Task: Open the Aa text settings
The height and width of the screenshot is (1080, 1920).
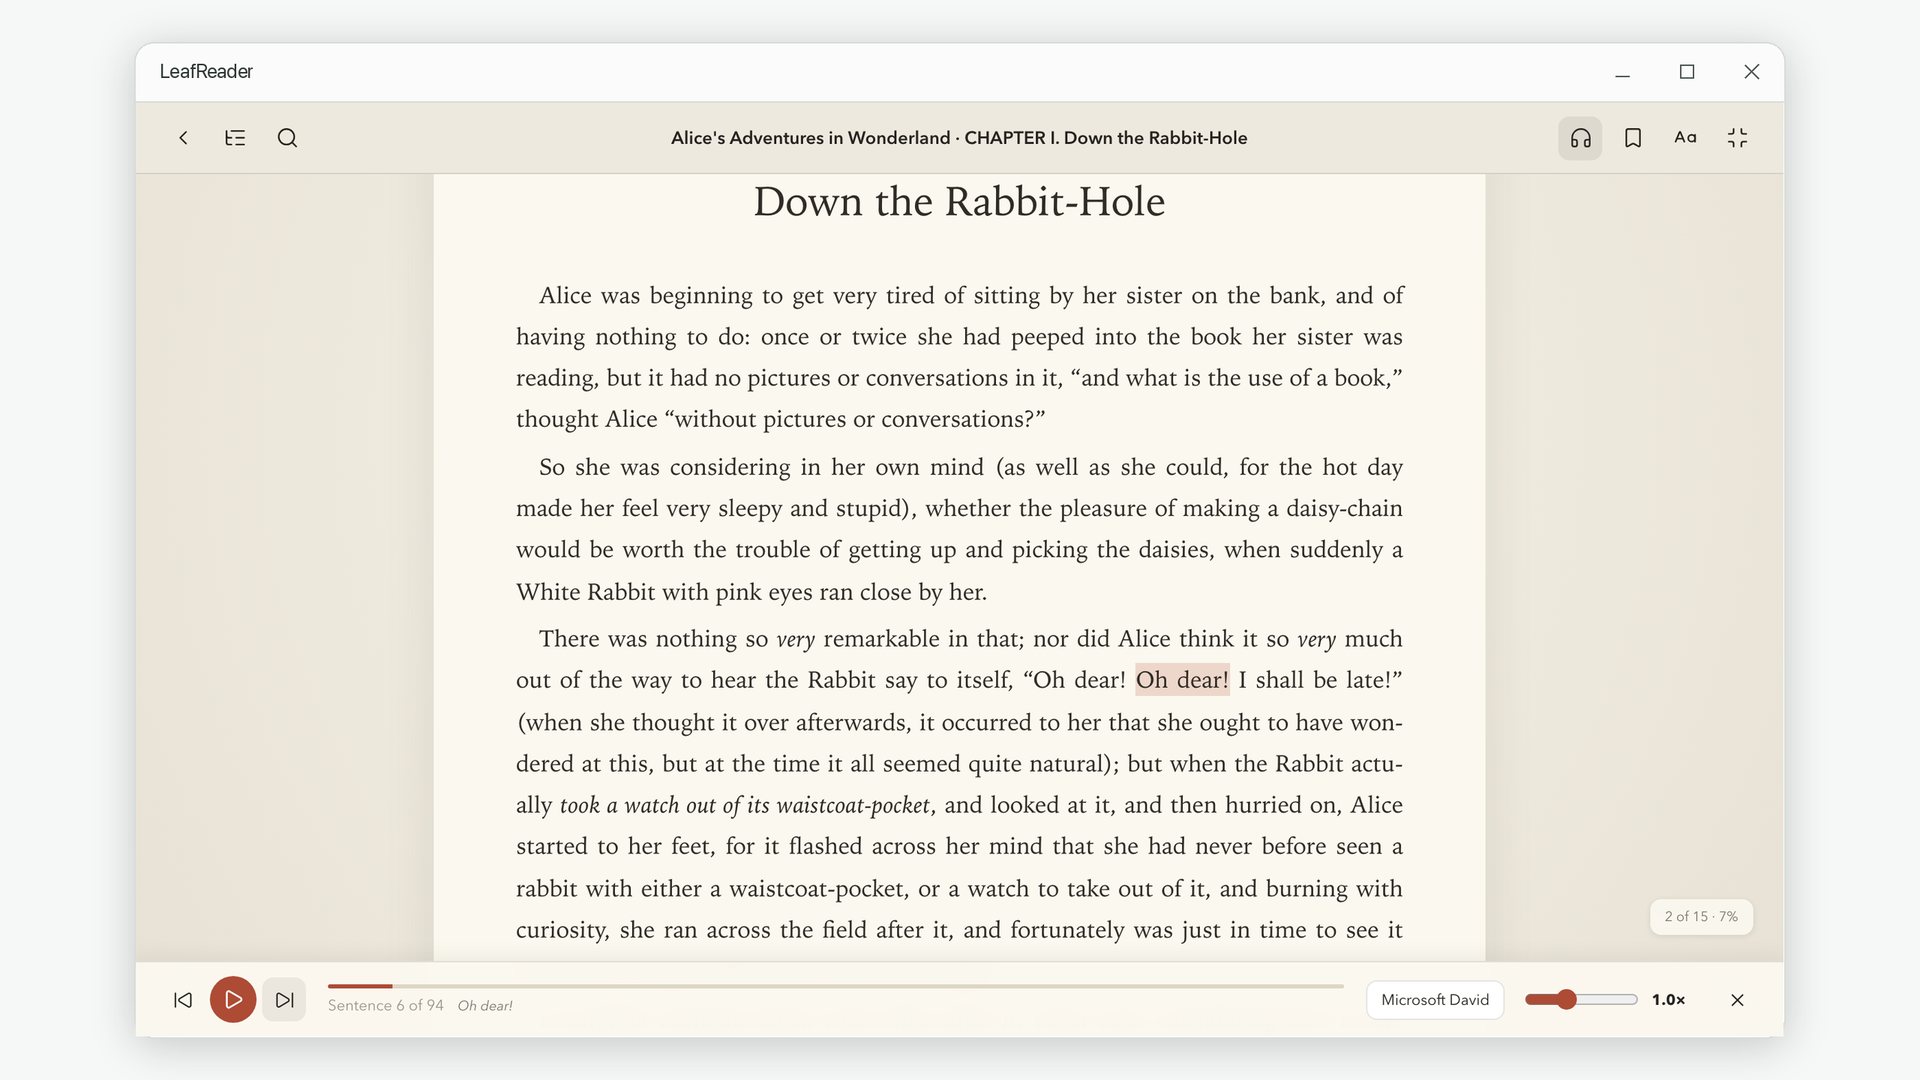Action: pos(1685,138)
